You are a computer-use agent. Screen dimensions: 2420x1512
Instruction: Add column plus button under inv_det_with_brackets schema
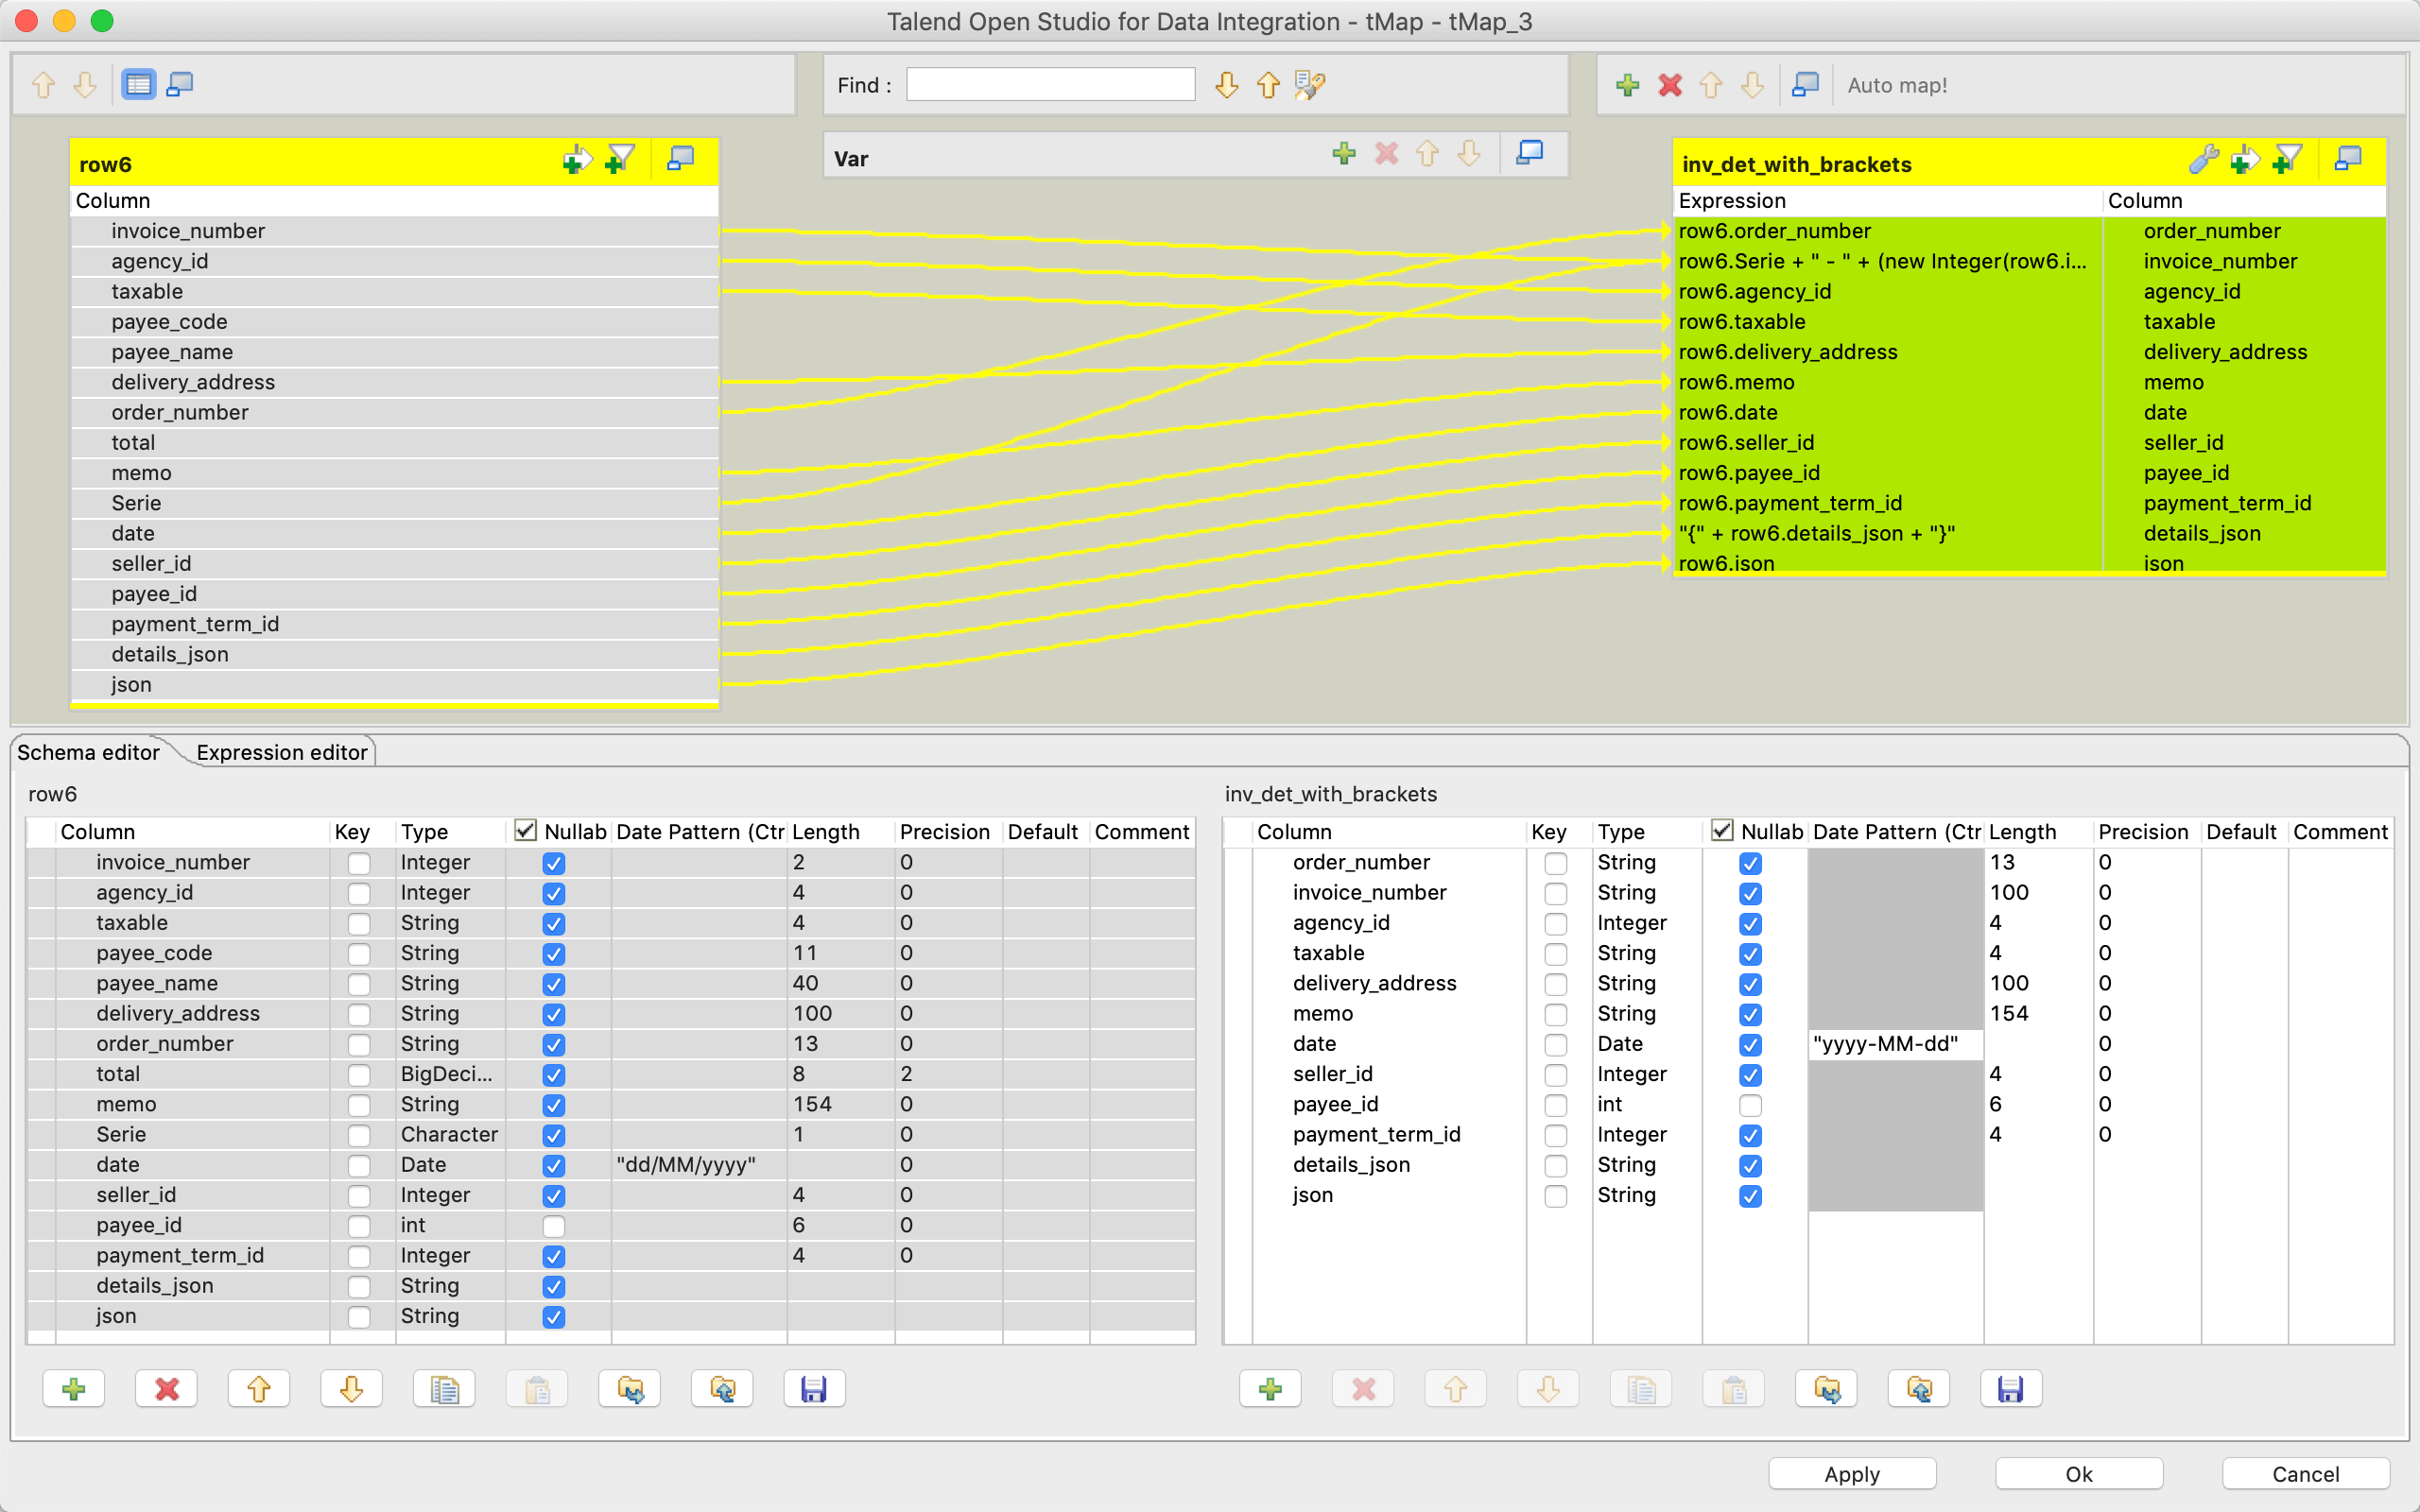tap(1270, 1388)
